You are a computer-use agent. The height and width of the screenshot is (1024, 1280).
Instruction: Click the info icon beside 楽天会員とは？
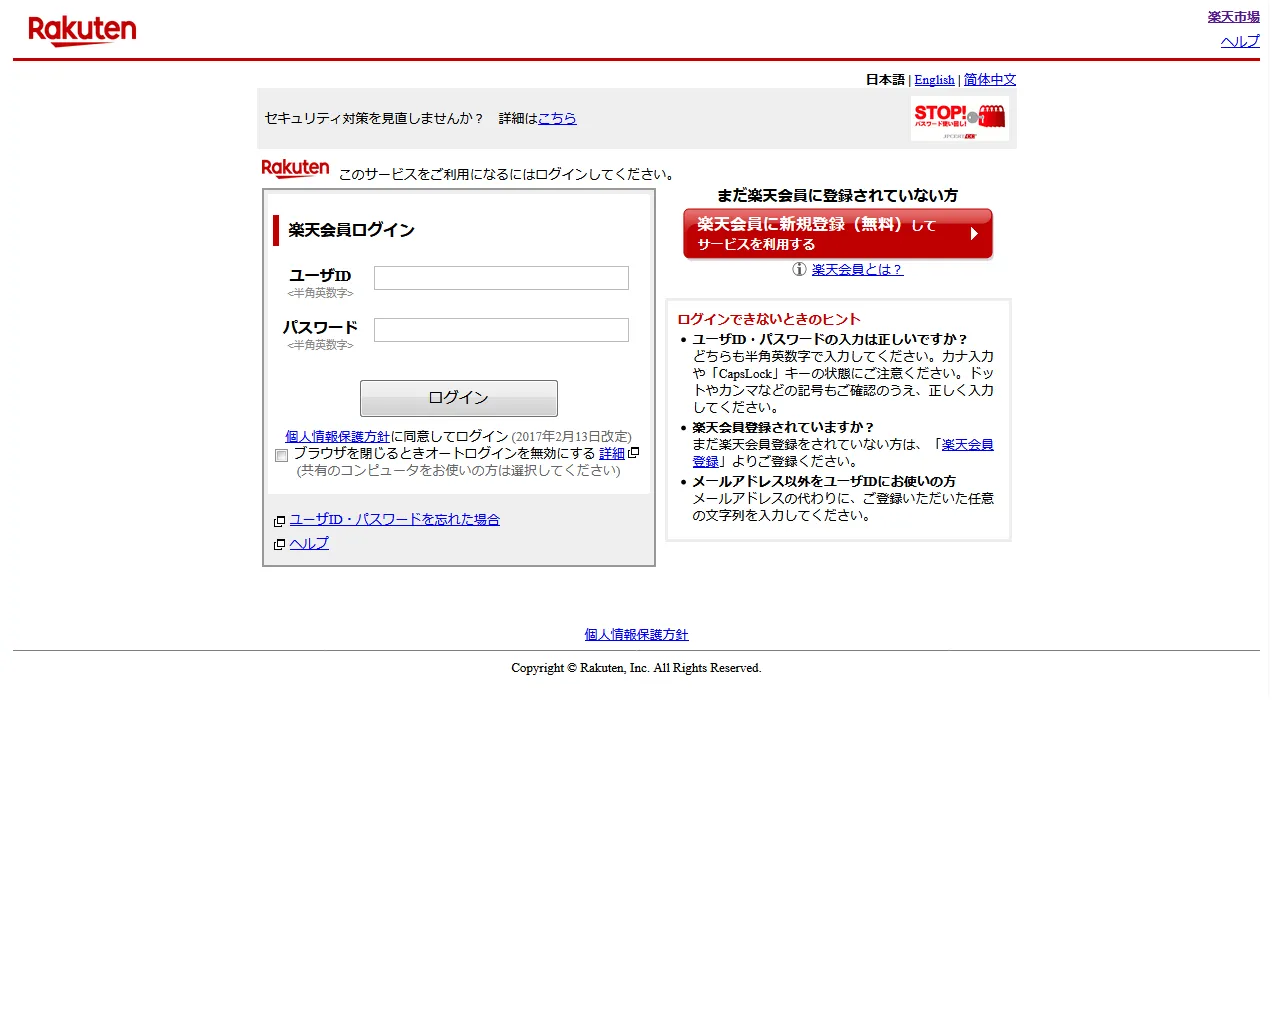(x=799, y=269)
